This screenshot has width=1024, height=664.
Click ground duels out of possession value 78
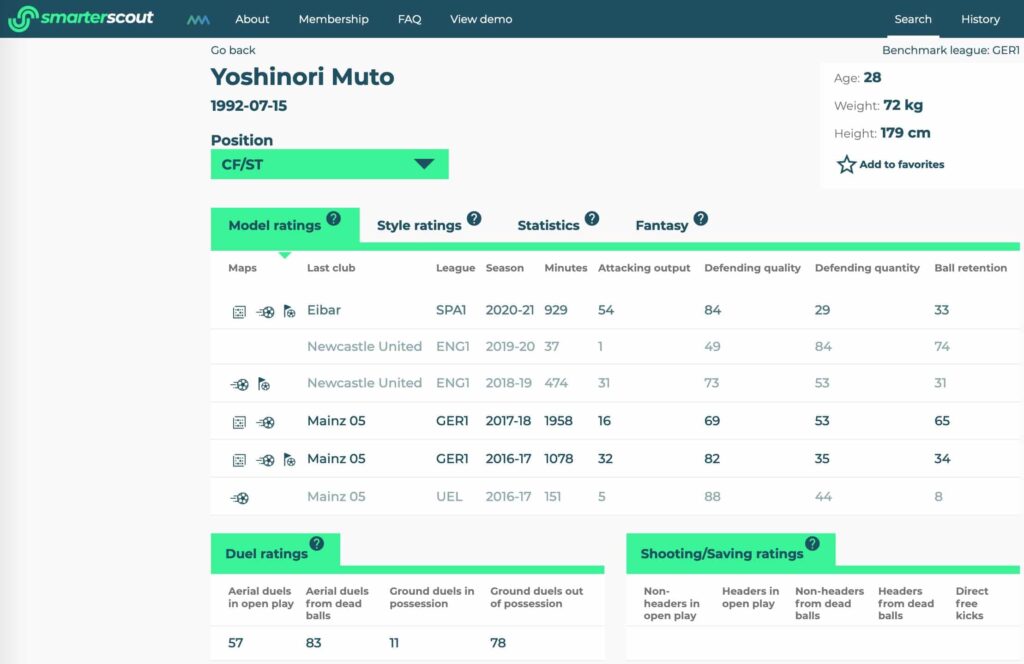point(498,643)
